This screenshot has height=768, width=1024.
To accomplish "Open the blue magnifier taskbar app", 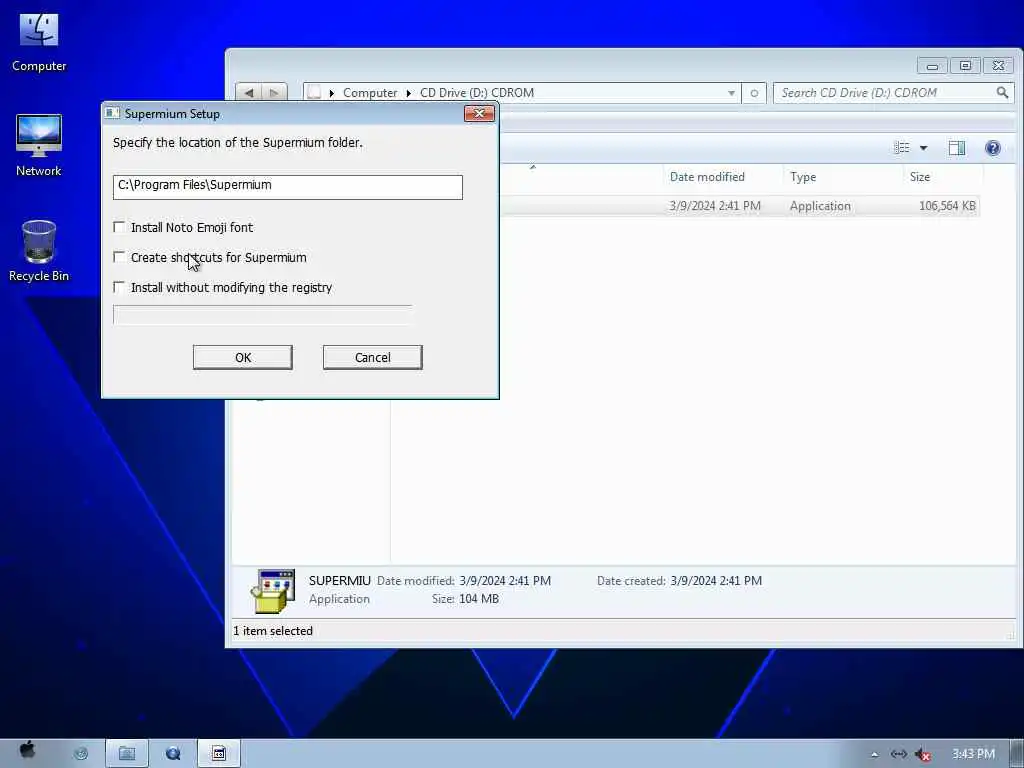I will click(x=173, y=753).
